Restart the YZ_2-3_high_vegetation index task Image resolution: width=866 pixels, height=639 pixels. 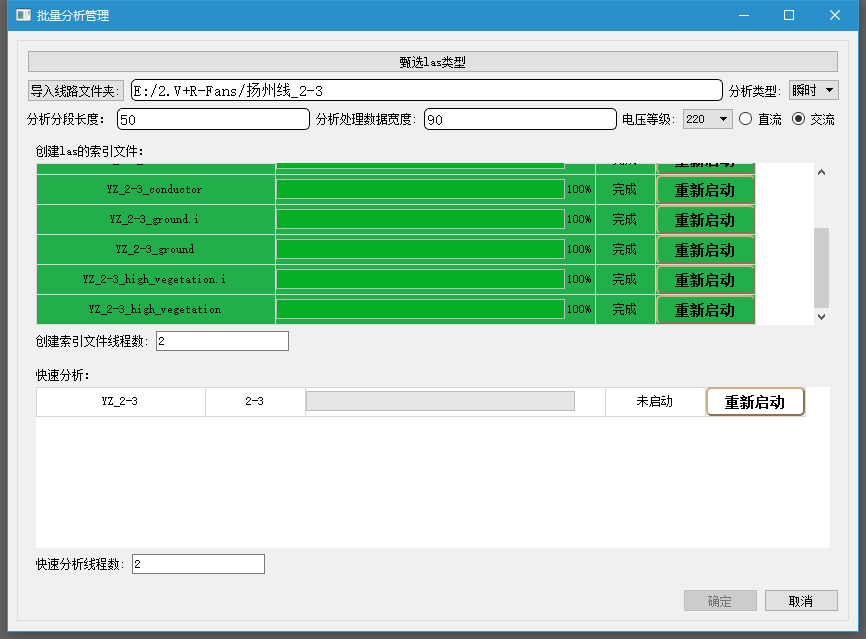tap(705, 309)
